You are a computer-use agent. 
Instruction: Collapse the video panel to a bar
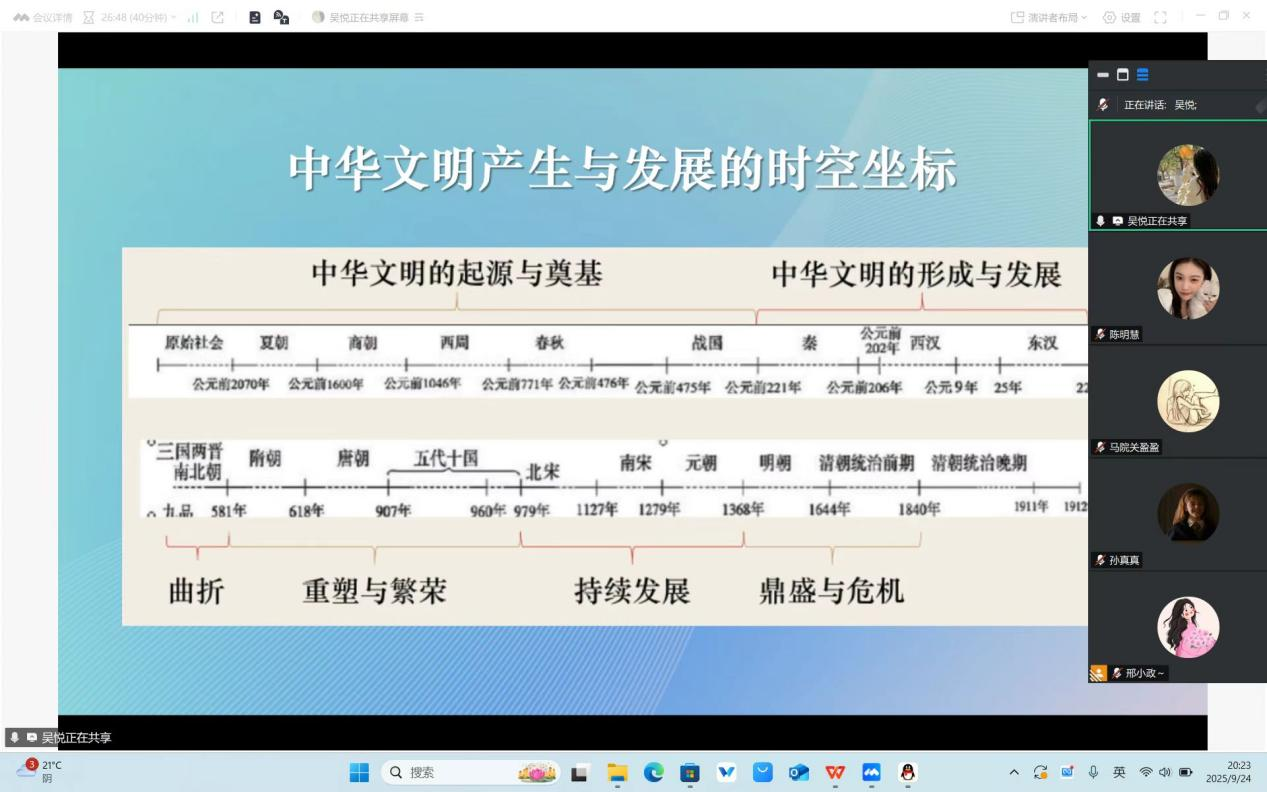[1103, 75]
